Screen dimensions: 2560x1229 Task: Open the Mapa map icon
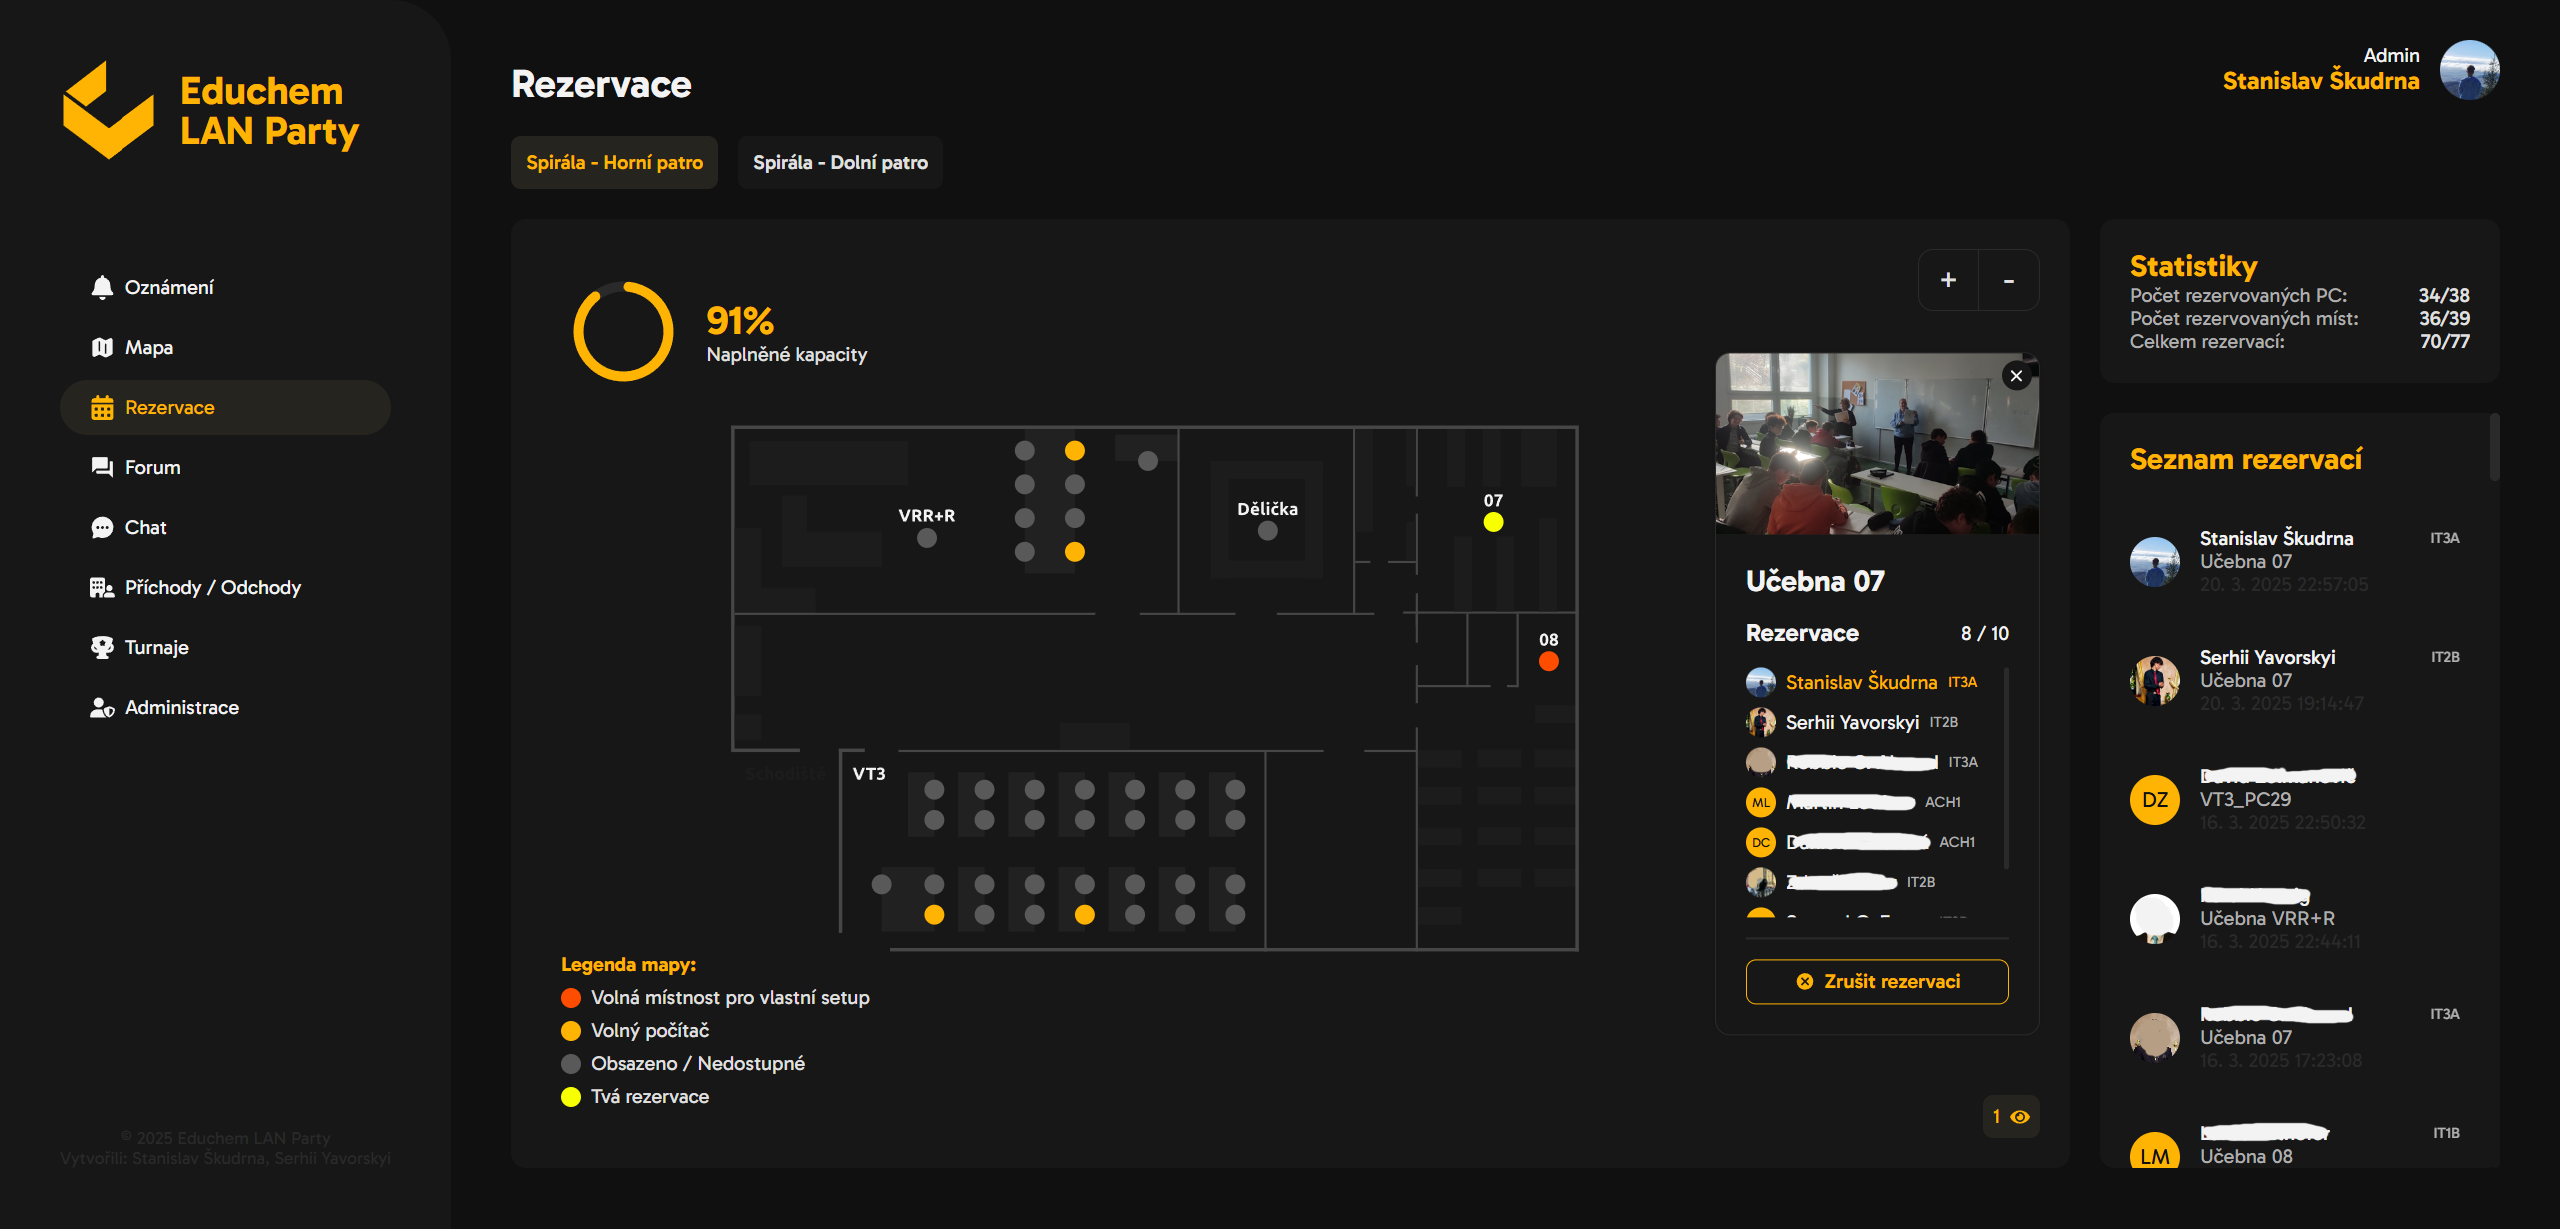[102, 348]
